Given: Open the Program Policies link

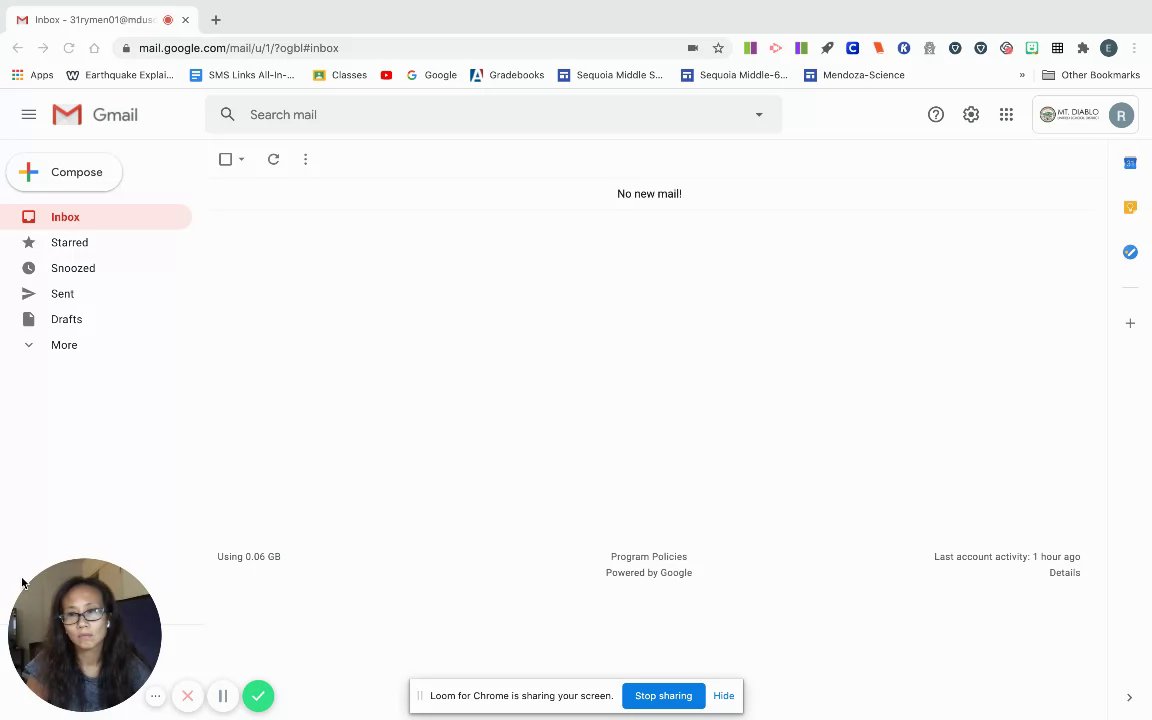Looking at the screenshot, I should 649,557.
